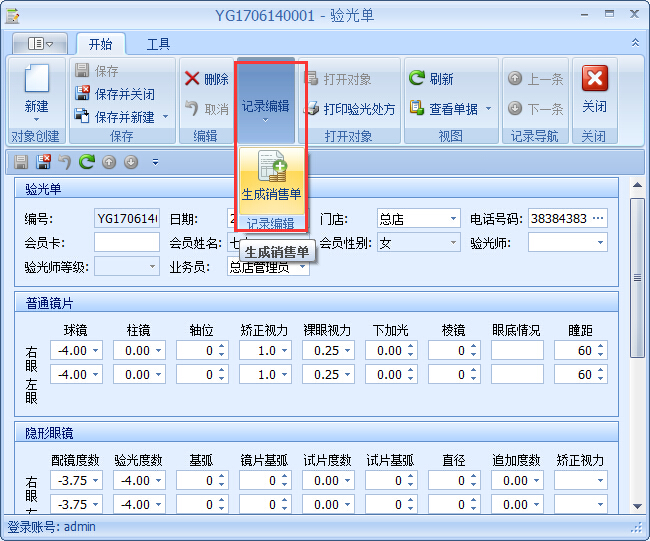Open the 验光师 optometrist dropdown

pyautogui.click(x=600, y=243)
